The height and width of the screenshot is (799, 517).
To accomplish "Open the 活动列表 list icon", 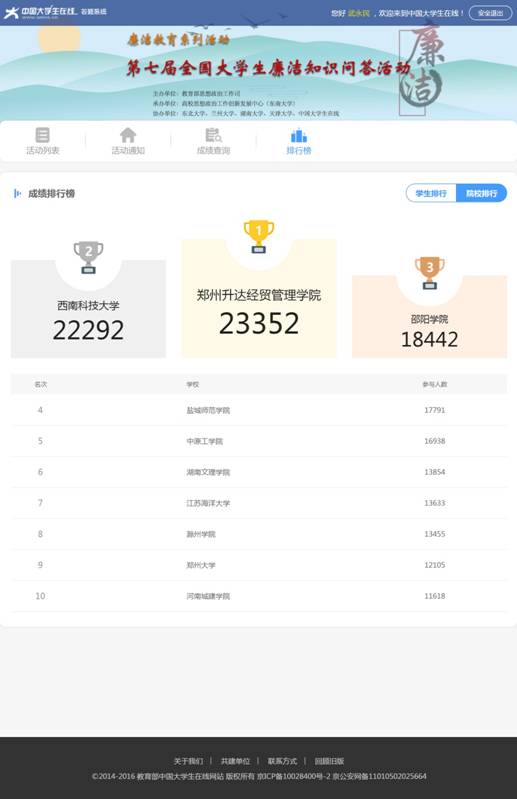I will coord(43,135).
